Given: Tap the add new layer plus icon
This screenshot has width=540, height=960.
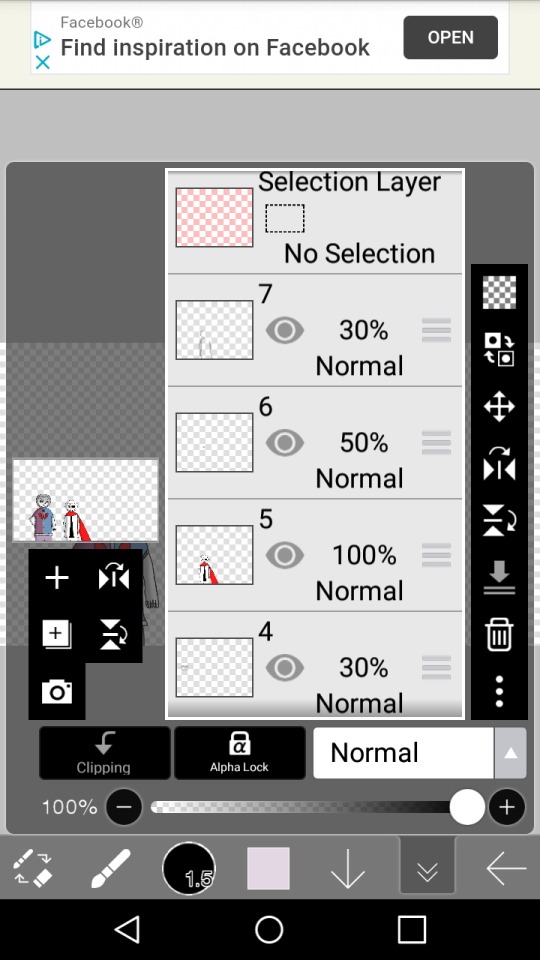Looking at the screenshot, I should [57, 577].
